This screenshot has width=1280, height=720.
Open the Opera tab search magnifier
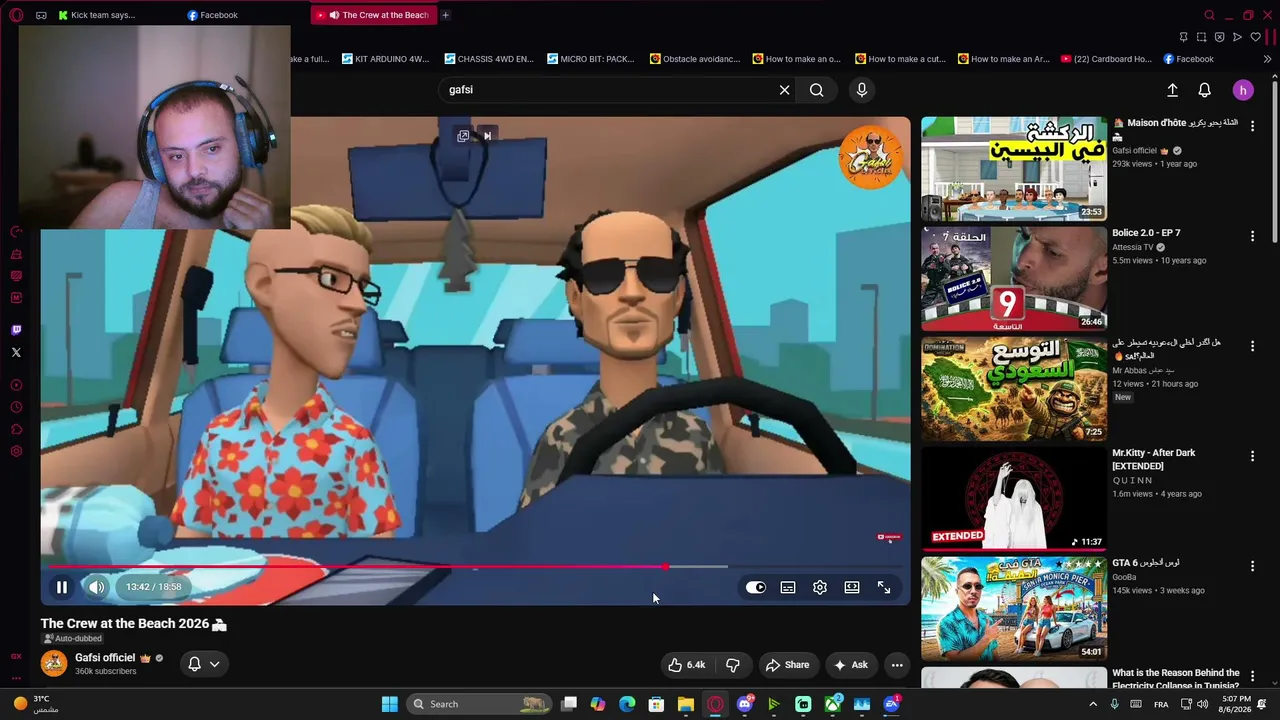[x=1209, y=15]
